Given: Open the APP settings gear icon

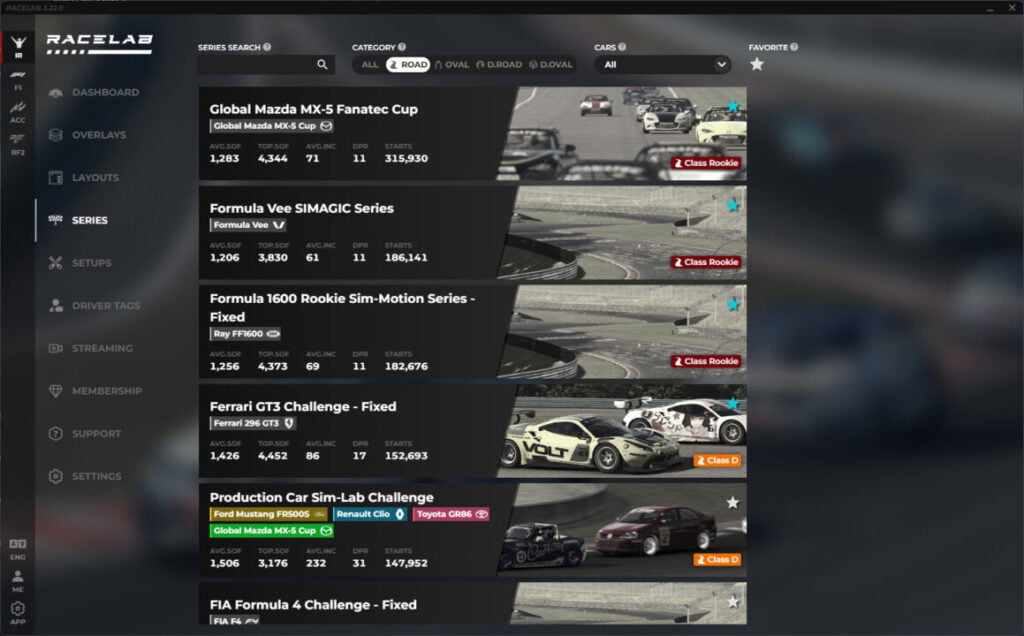Looking at the screenshot, I should (x=18, y=612).
